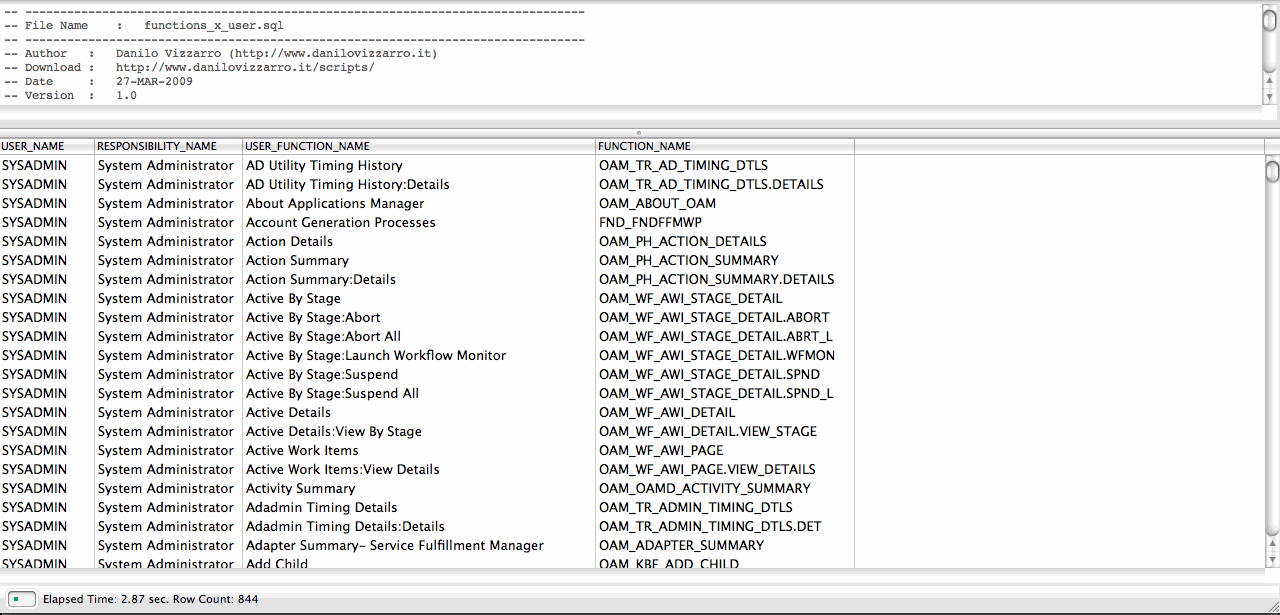
Task: Select the Active Details:View By Stage cell
Action: tap(419, 431)
